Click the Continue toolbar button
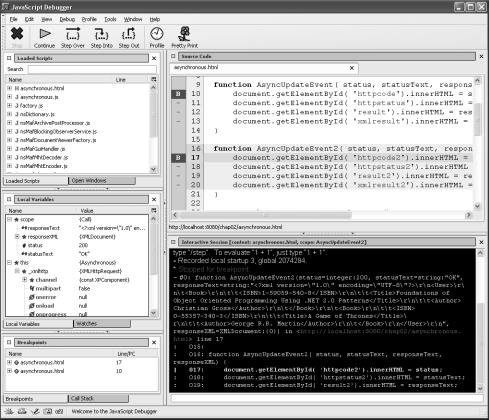The image size is (489, 420). [x=44, y=37]
